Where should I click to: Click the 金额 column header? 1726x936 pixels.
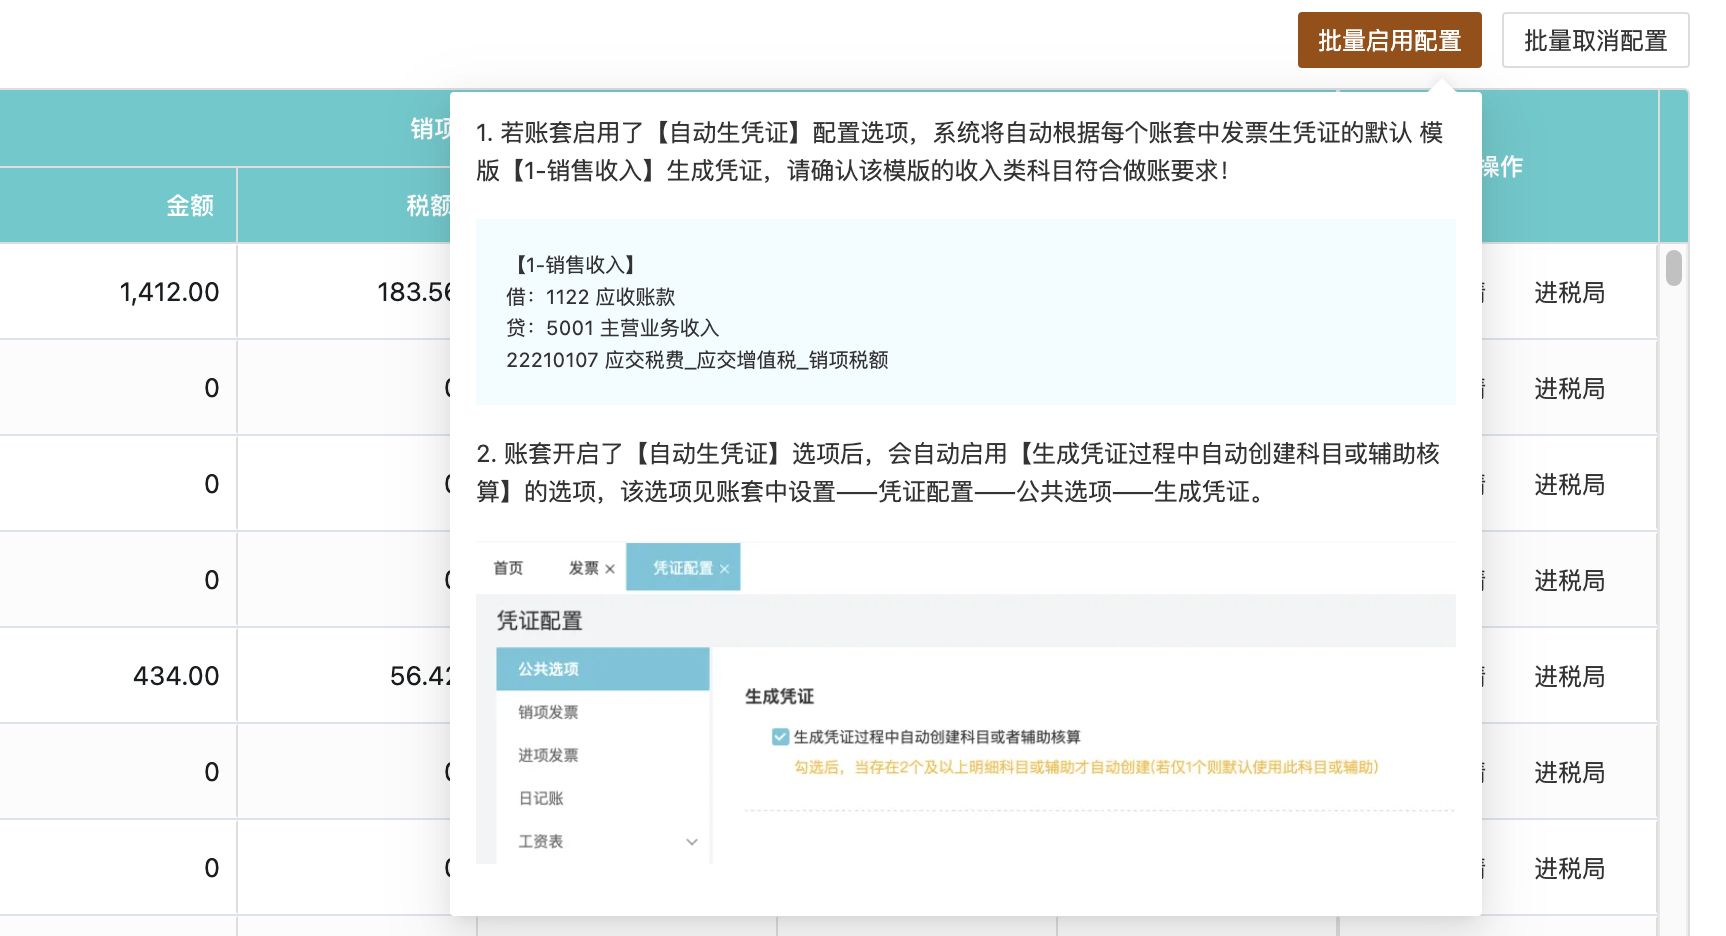[x=189, y=205]
